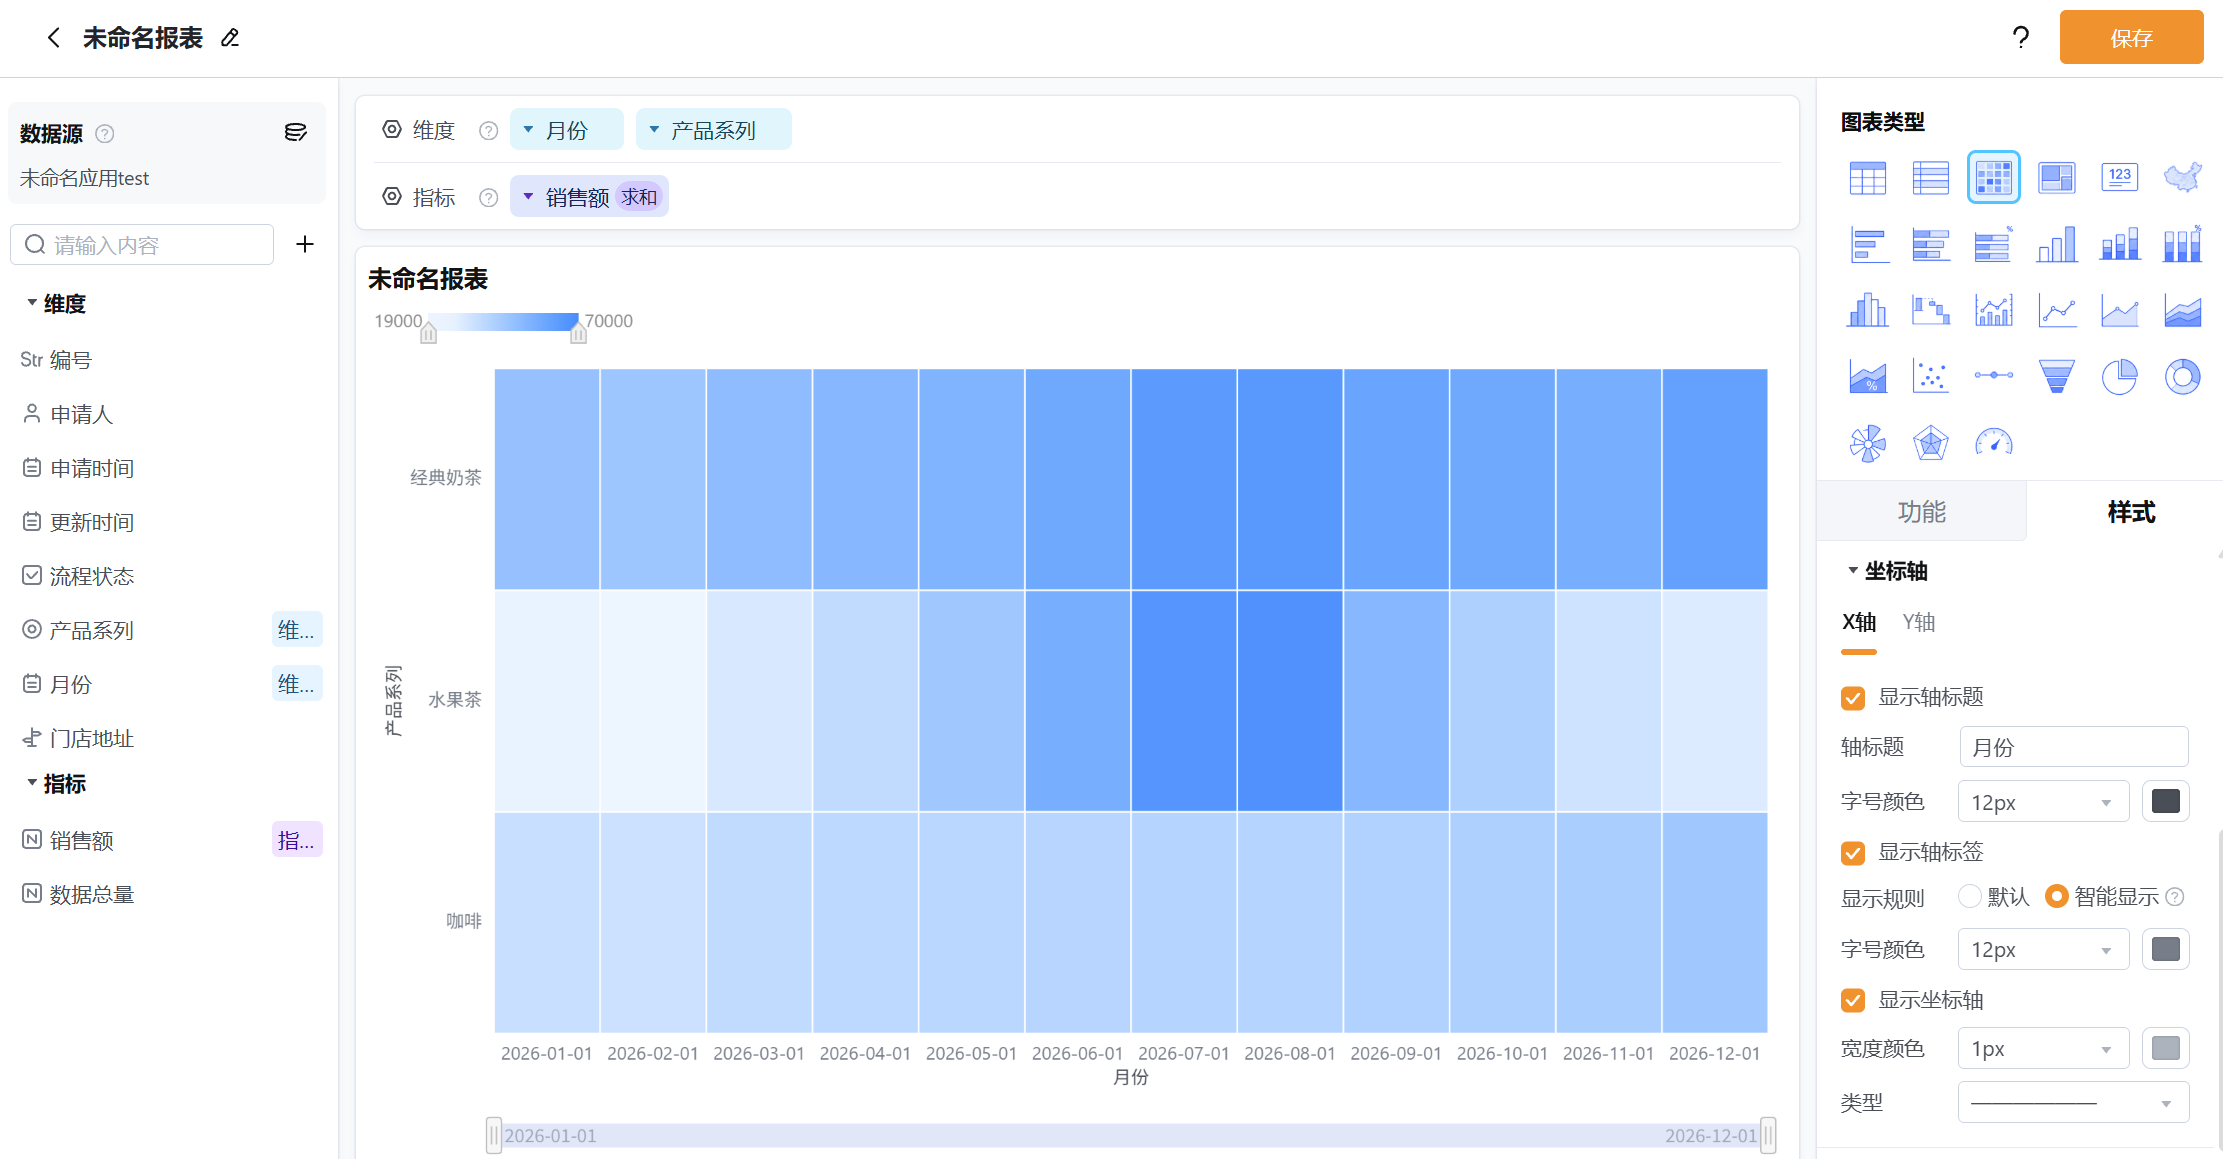Switch to the 功能 tab
Viewport: 2223px width, 1159px height.
tap(1921, 512)
